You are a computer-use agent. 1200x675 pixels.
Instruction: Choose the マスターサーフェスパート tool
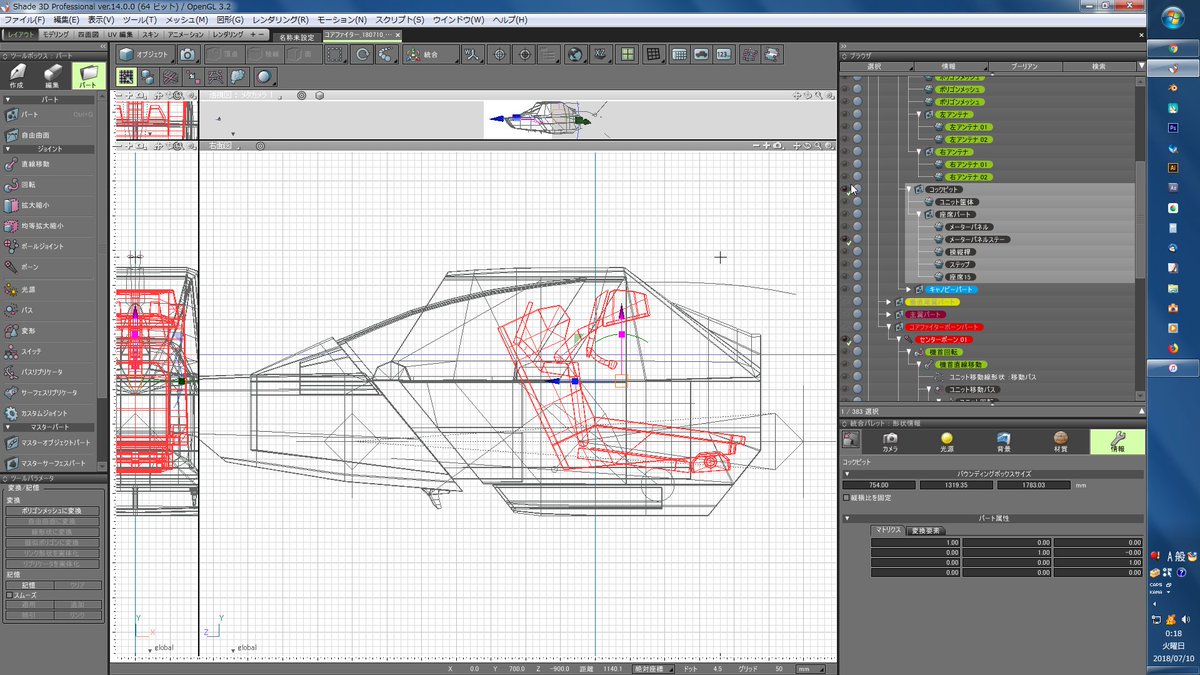48,463
